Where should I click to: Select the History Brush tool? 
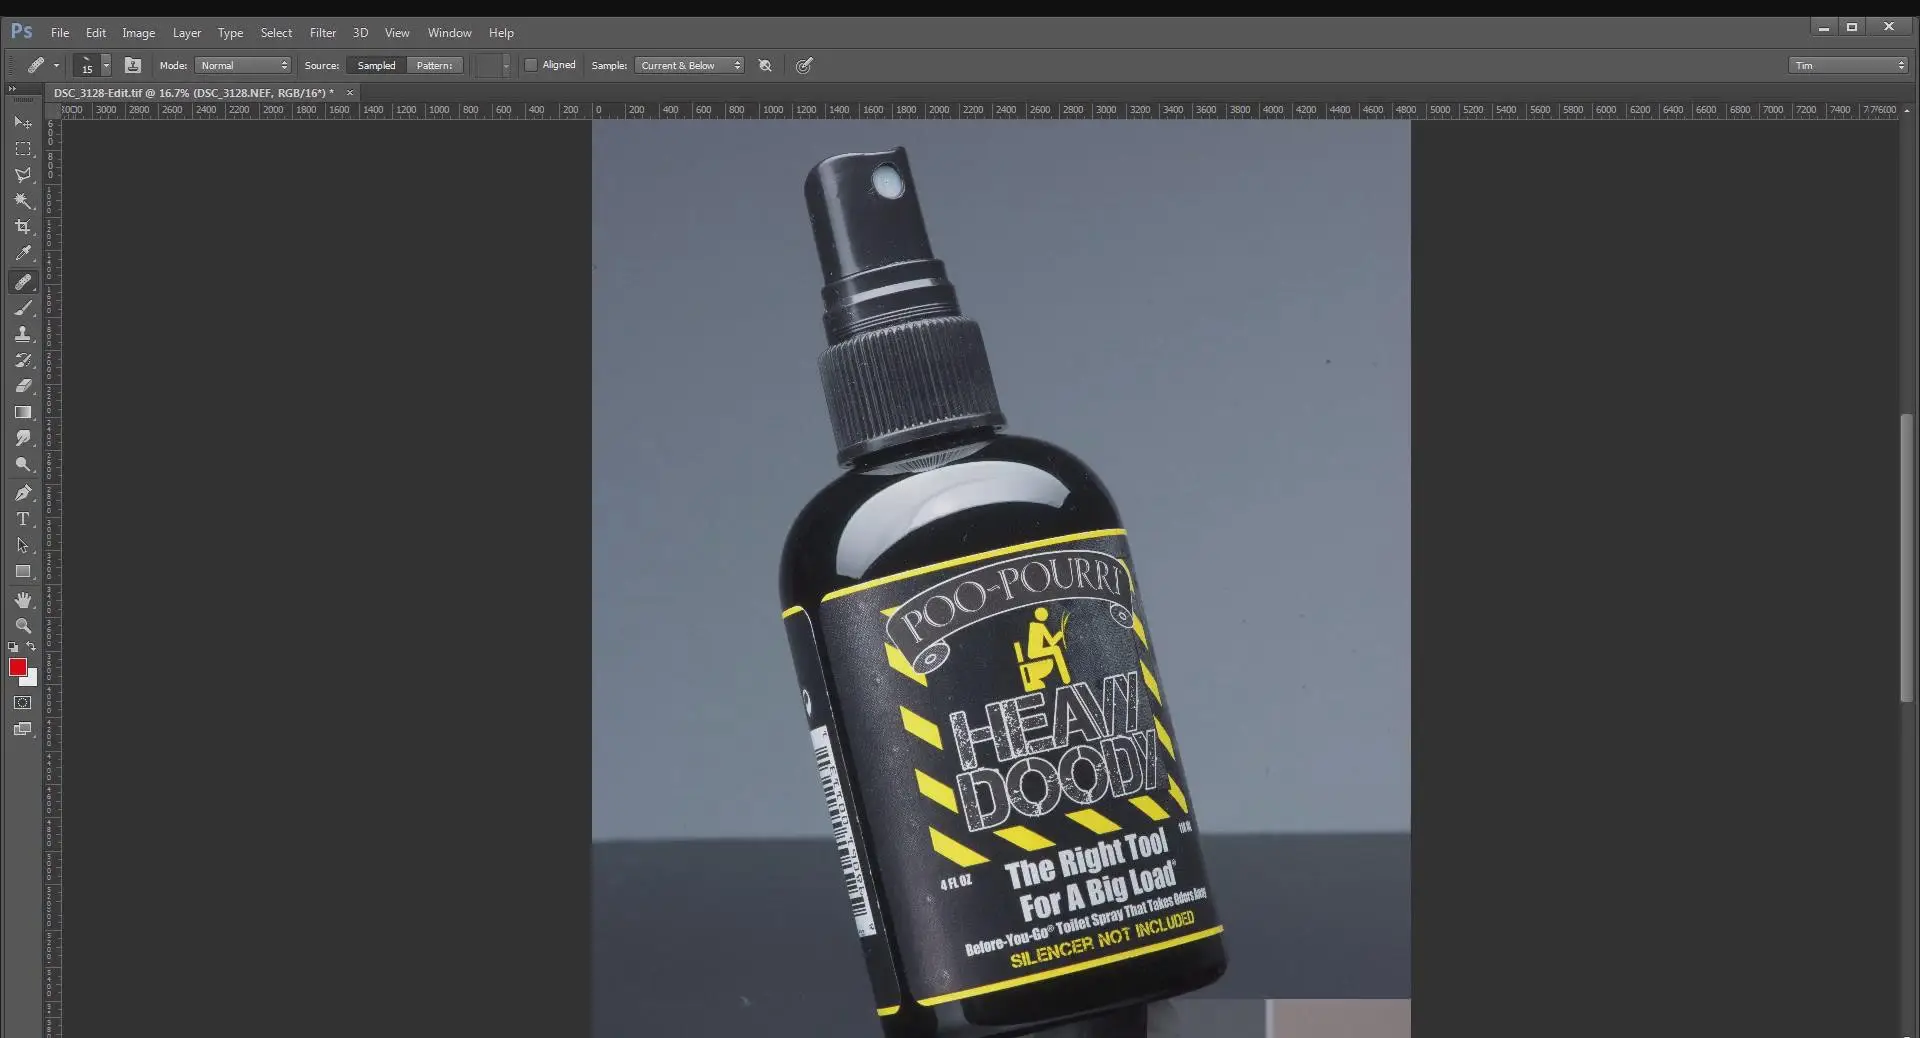coord(22,360)
